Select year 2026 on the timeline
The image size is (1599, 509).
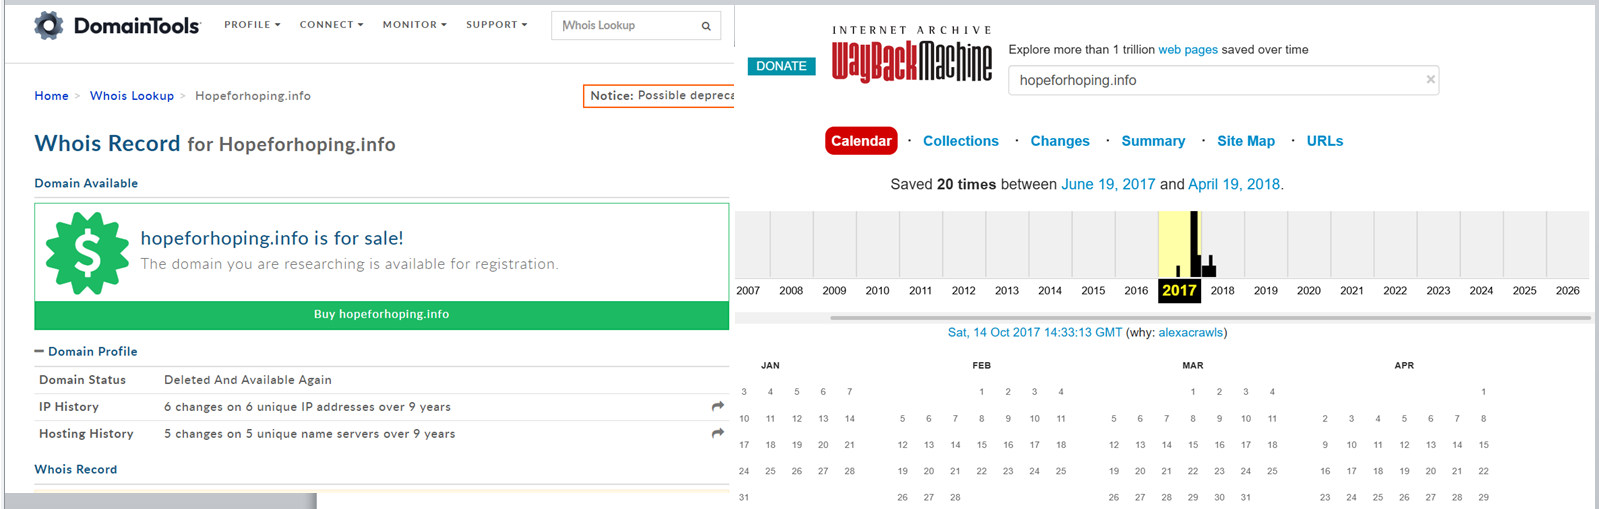(x=1567, y=290)
